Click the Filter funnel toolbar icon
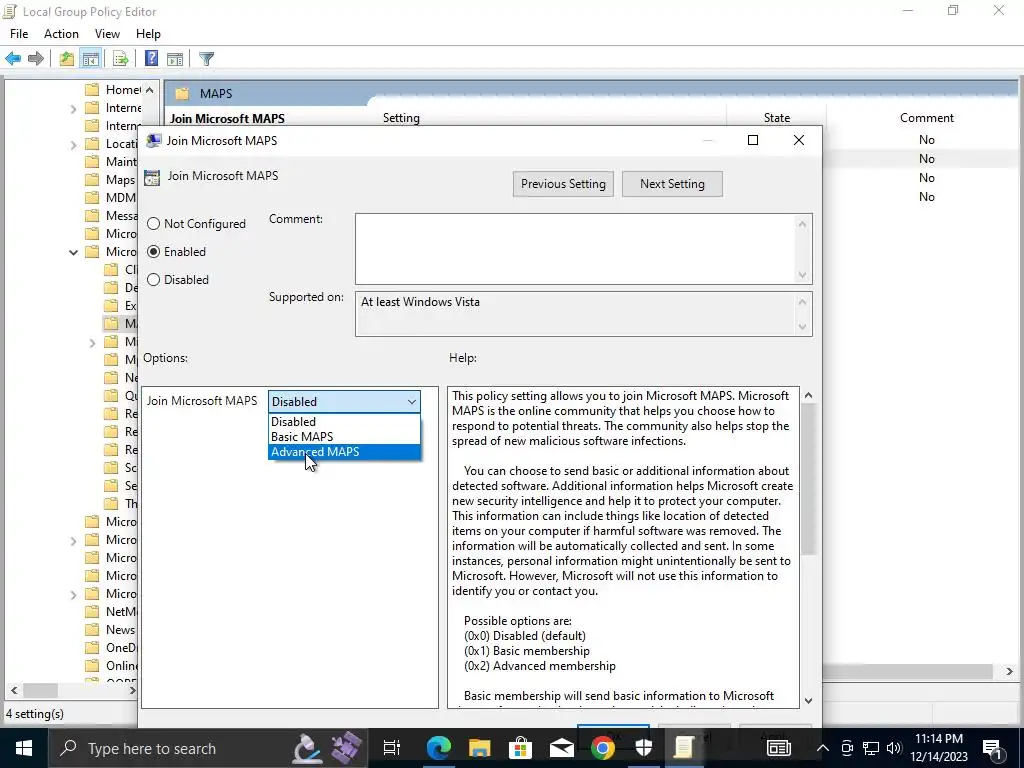This screenshot has width=1024, height=768. (x=206, y=59)
